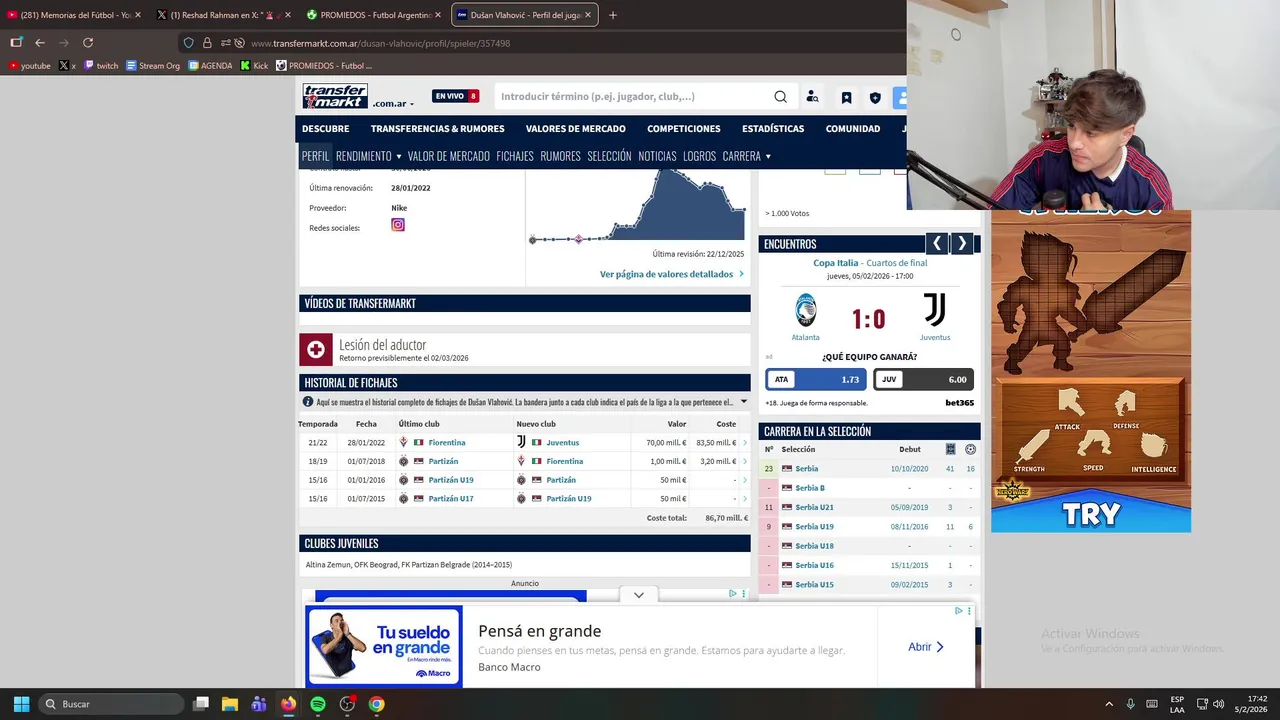The height and width of the screenshot is (720, 1280).
Task: Go to previous match in Encuentros
Action: [x=936, y=243]
